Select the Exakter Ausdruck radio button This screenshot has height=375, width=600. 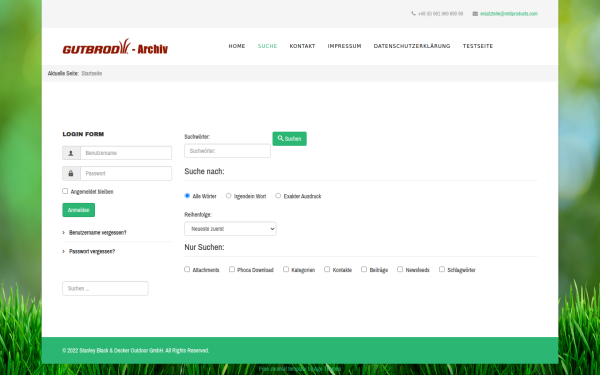click(278, 196)
